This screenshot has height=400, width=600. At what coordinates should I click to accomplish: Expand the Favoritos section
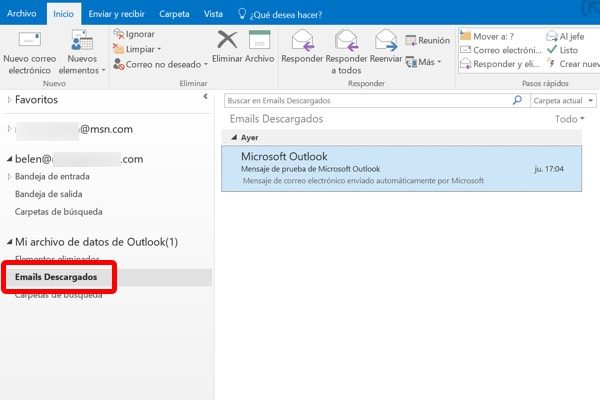click(9, 100)
